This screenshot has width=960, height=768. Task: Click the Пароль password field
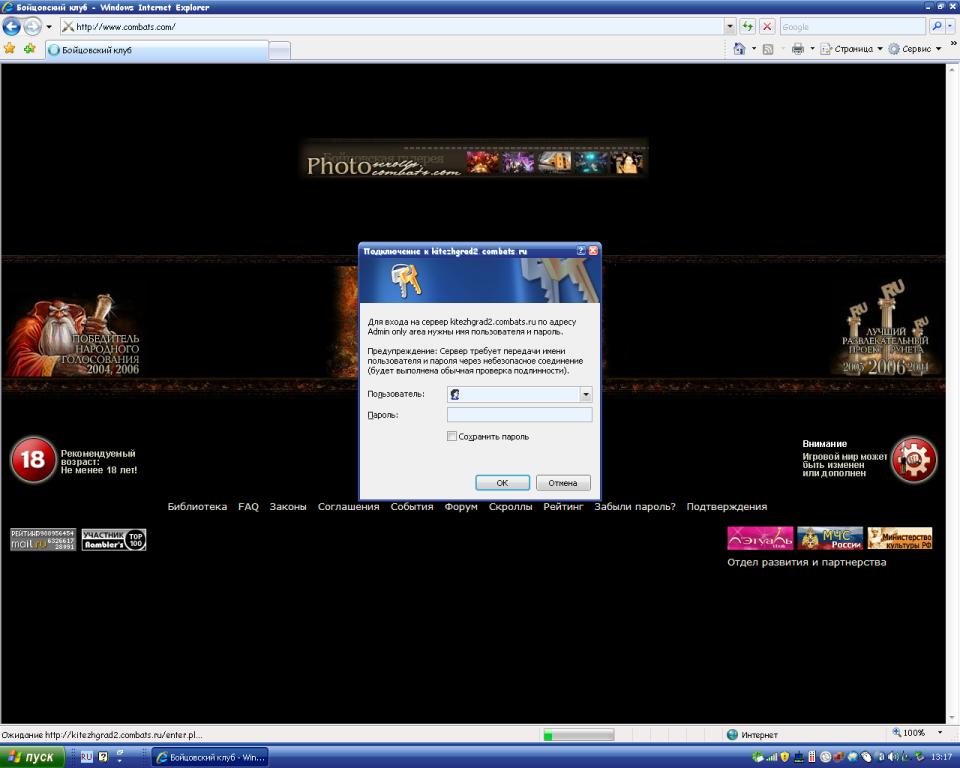point(520,415)
